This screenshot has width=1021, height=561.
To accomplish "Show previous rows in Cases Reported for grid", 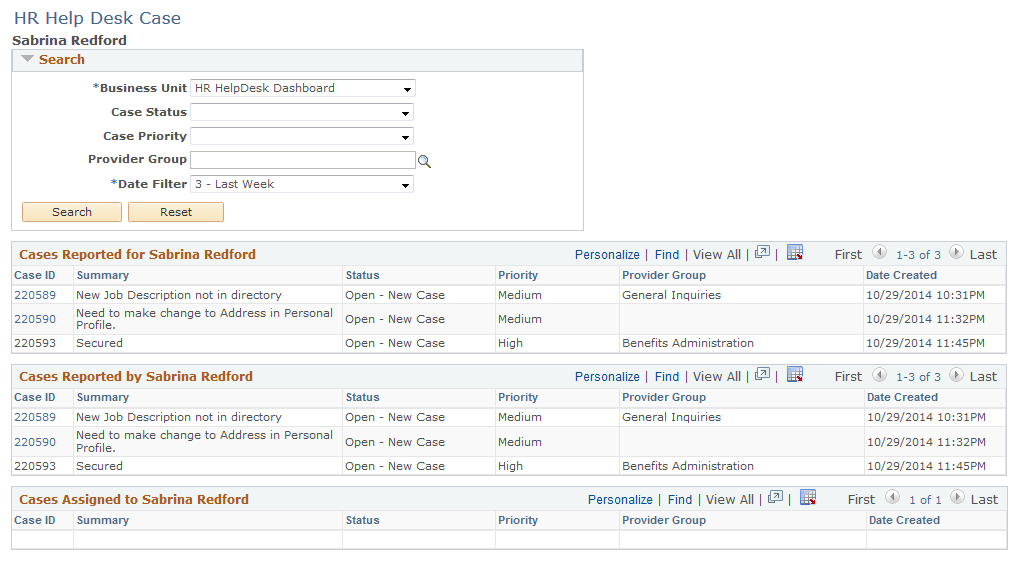I will [879, 253].
